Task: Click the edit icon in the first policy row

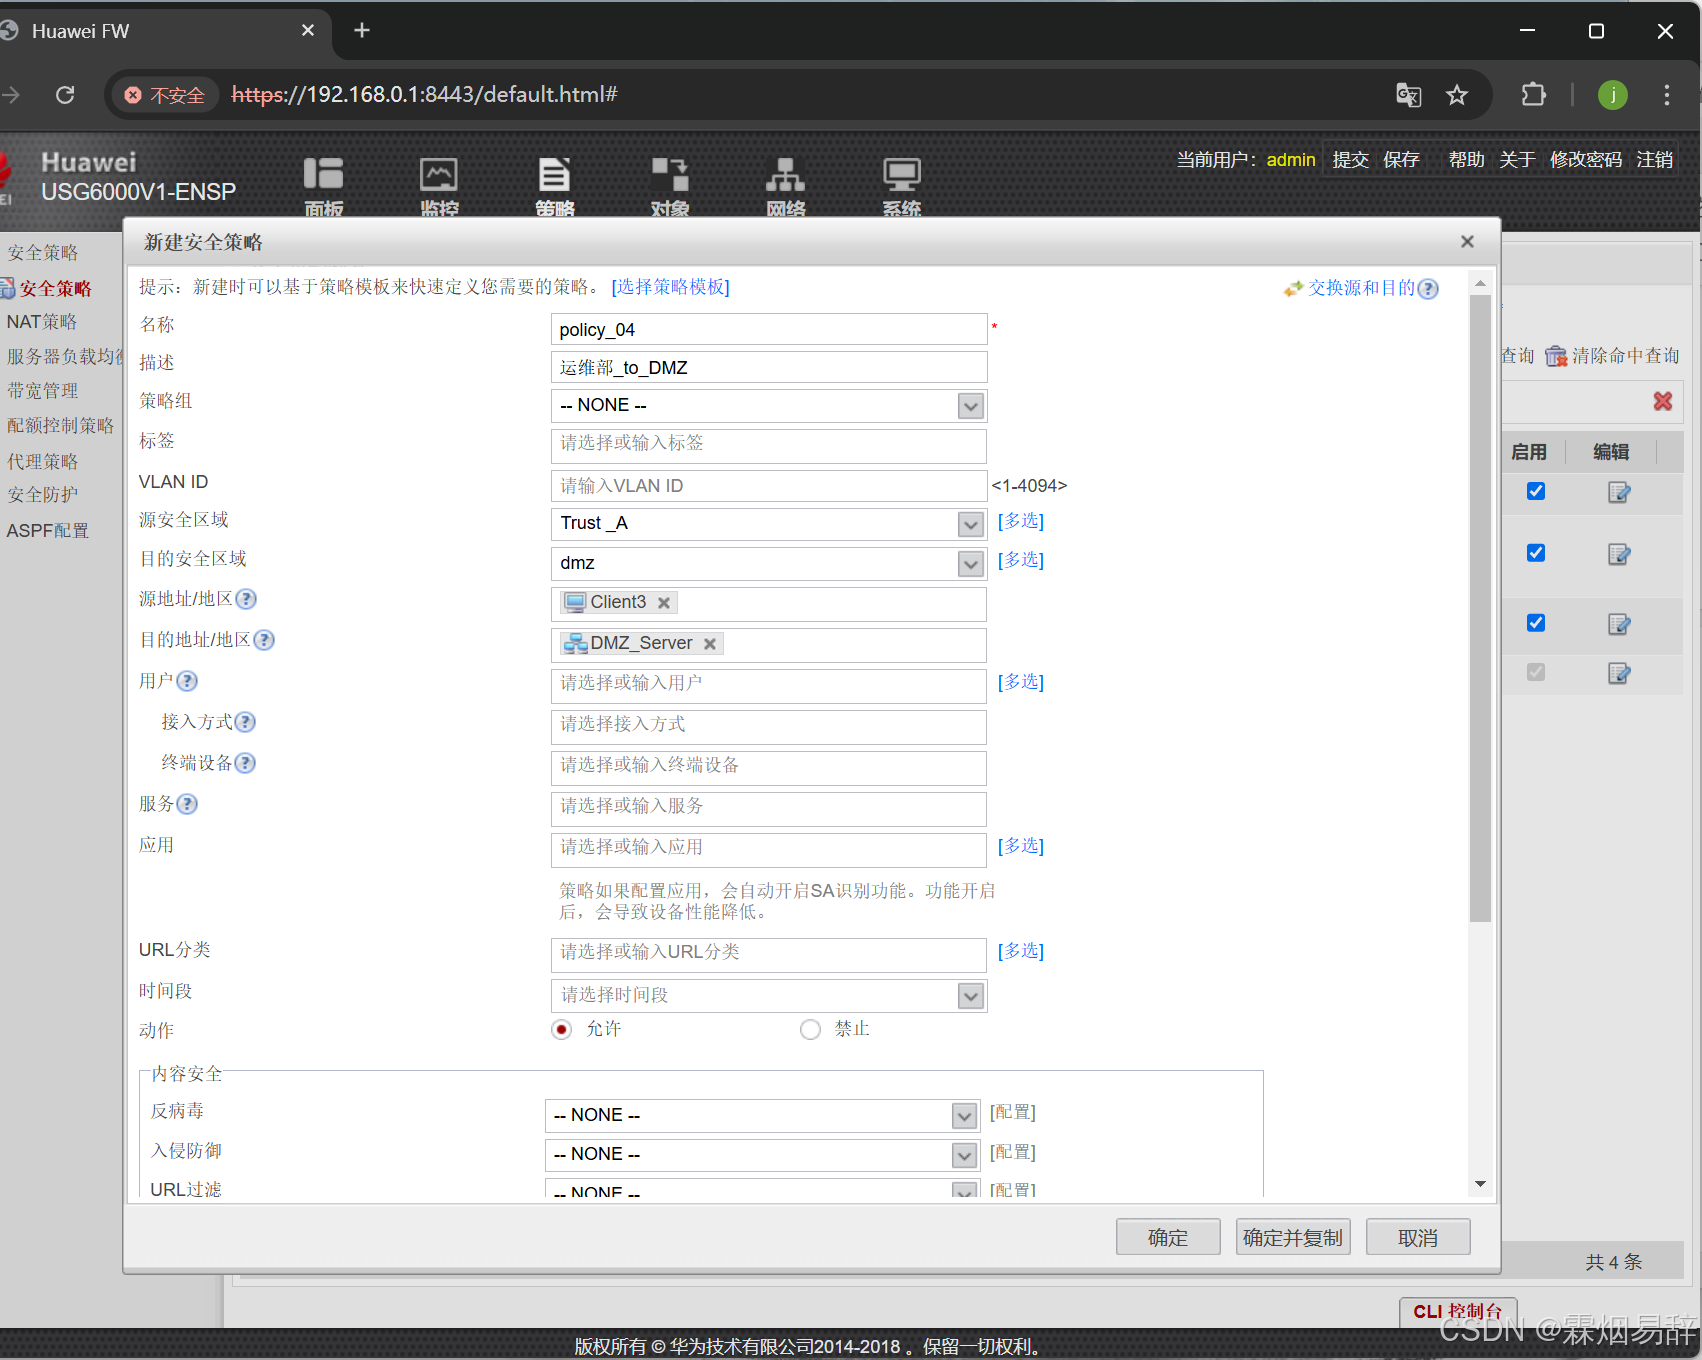Action: [x=1619, y=492]
